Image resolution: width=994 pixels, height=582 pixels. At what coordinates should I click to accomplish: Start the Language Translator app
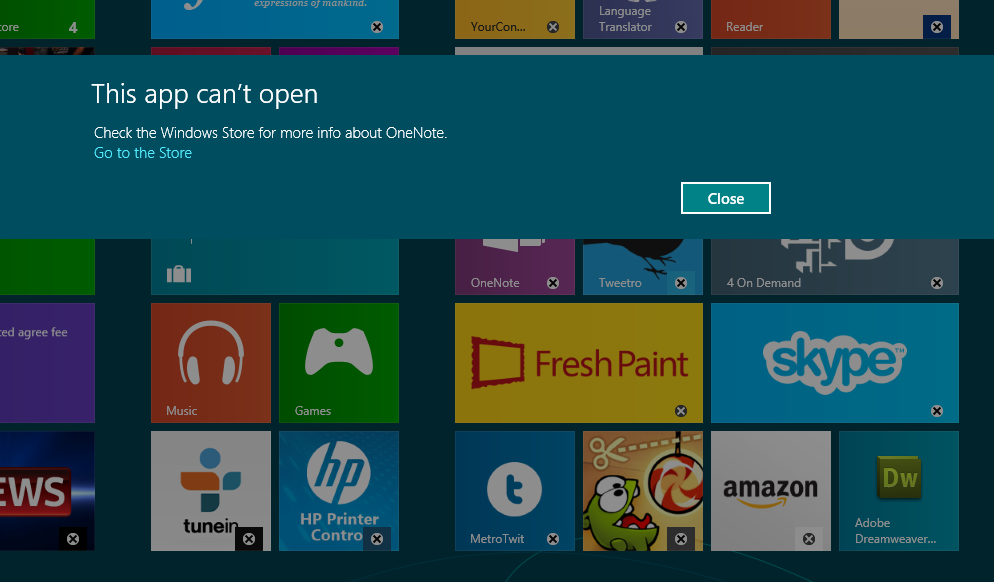(642, 18)
